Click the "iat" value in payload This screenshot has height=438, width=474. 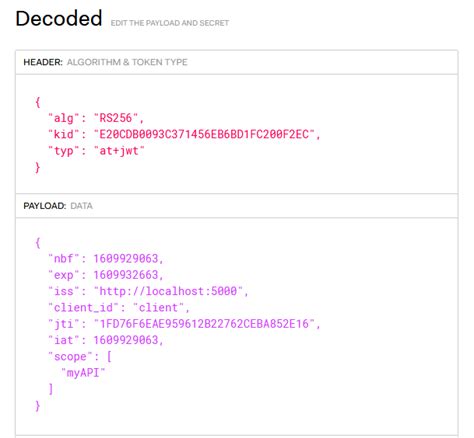click(x=126, y=340)
